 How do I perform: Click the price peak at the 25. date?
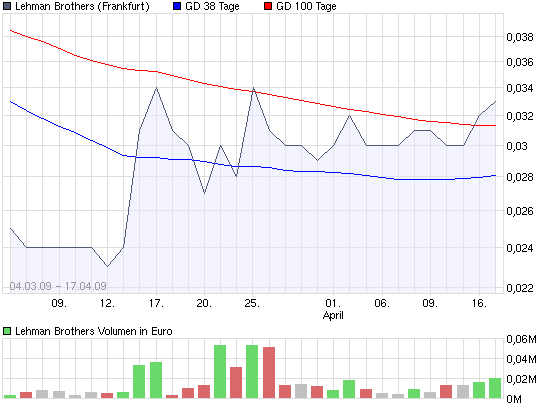tap(253, 88)
